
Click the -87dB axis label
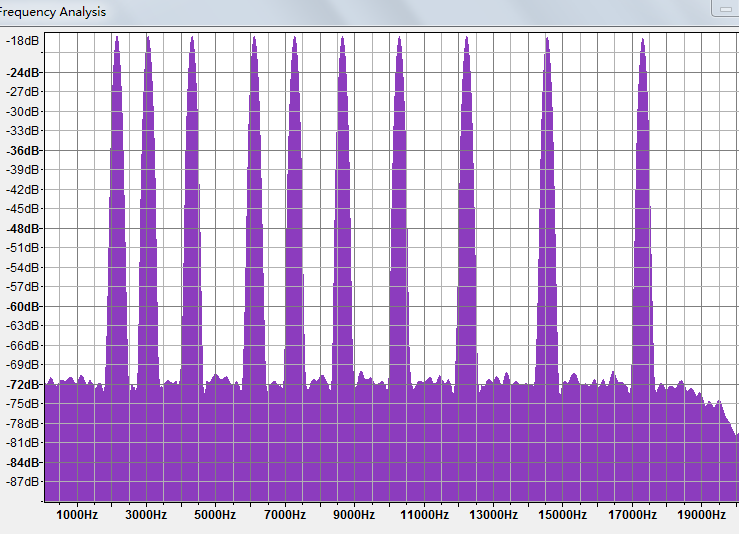click(22, 482)
